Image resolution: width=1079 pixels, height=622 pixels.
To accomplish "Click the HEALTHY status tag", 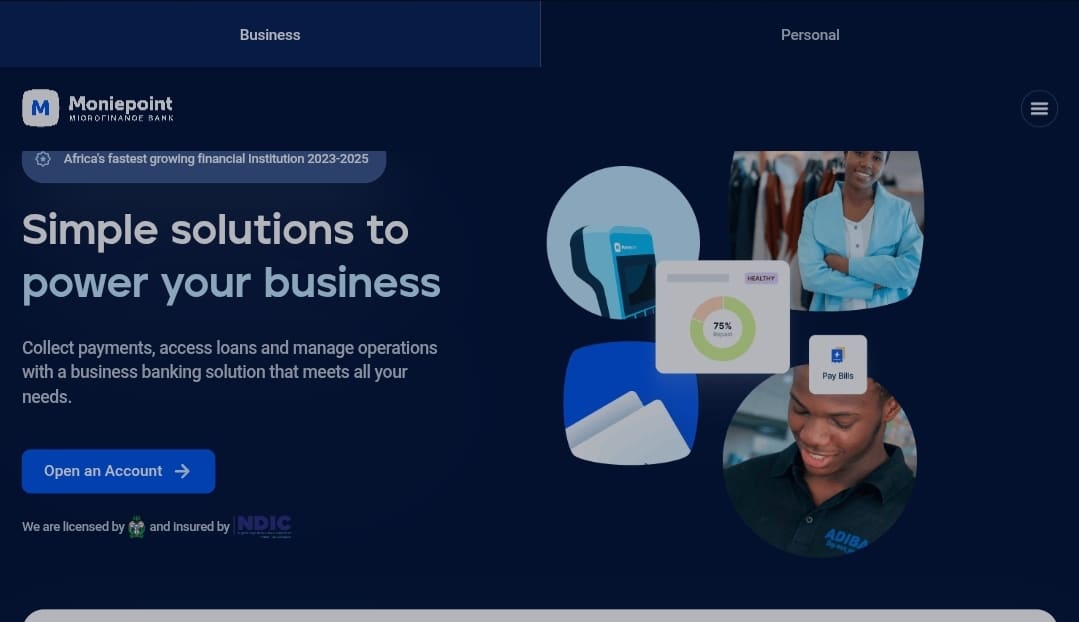I will tap(761, 278).
